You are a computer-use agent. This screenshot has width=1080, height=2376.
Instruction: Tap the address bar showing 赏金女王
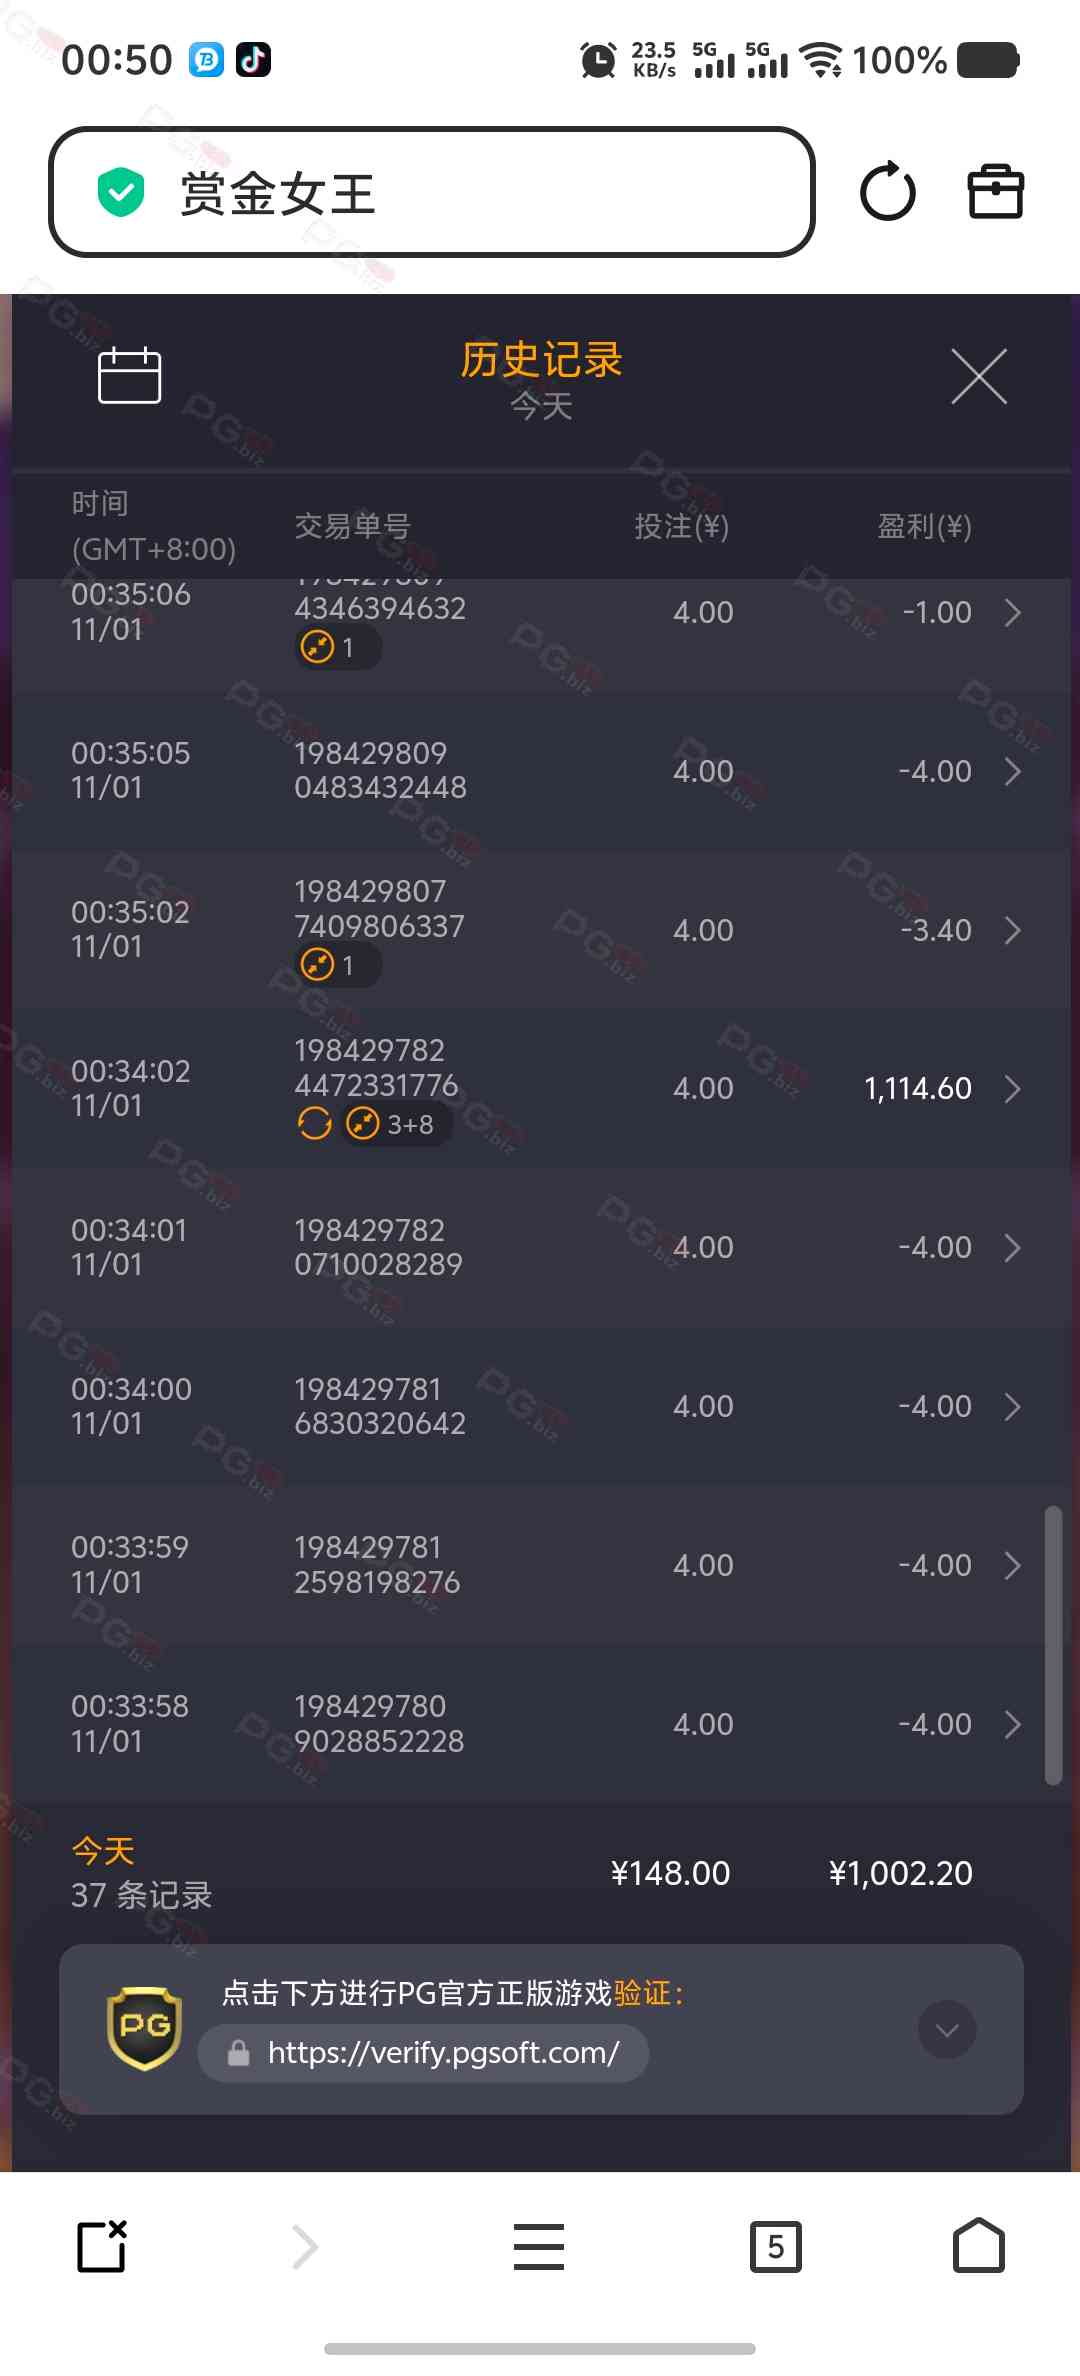pos(432,192)
